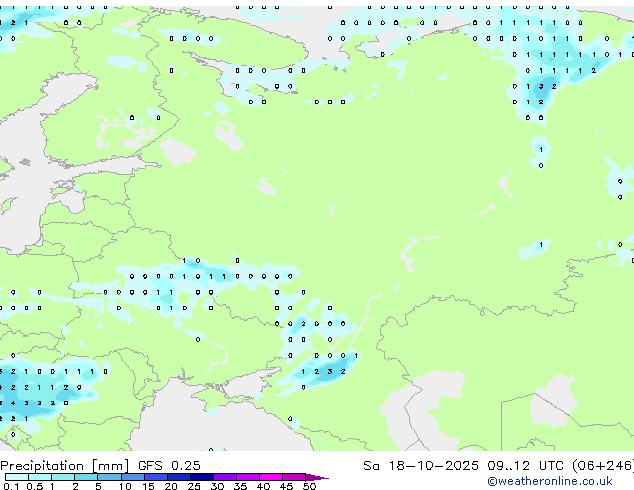Select the 5–10 mm blue legend swatch
Viewport: 634px width, 490px height.
109,477
